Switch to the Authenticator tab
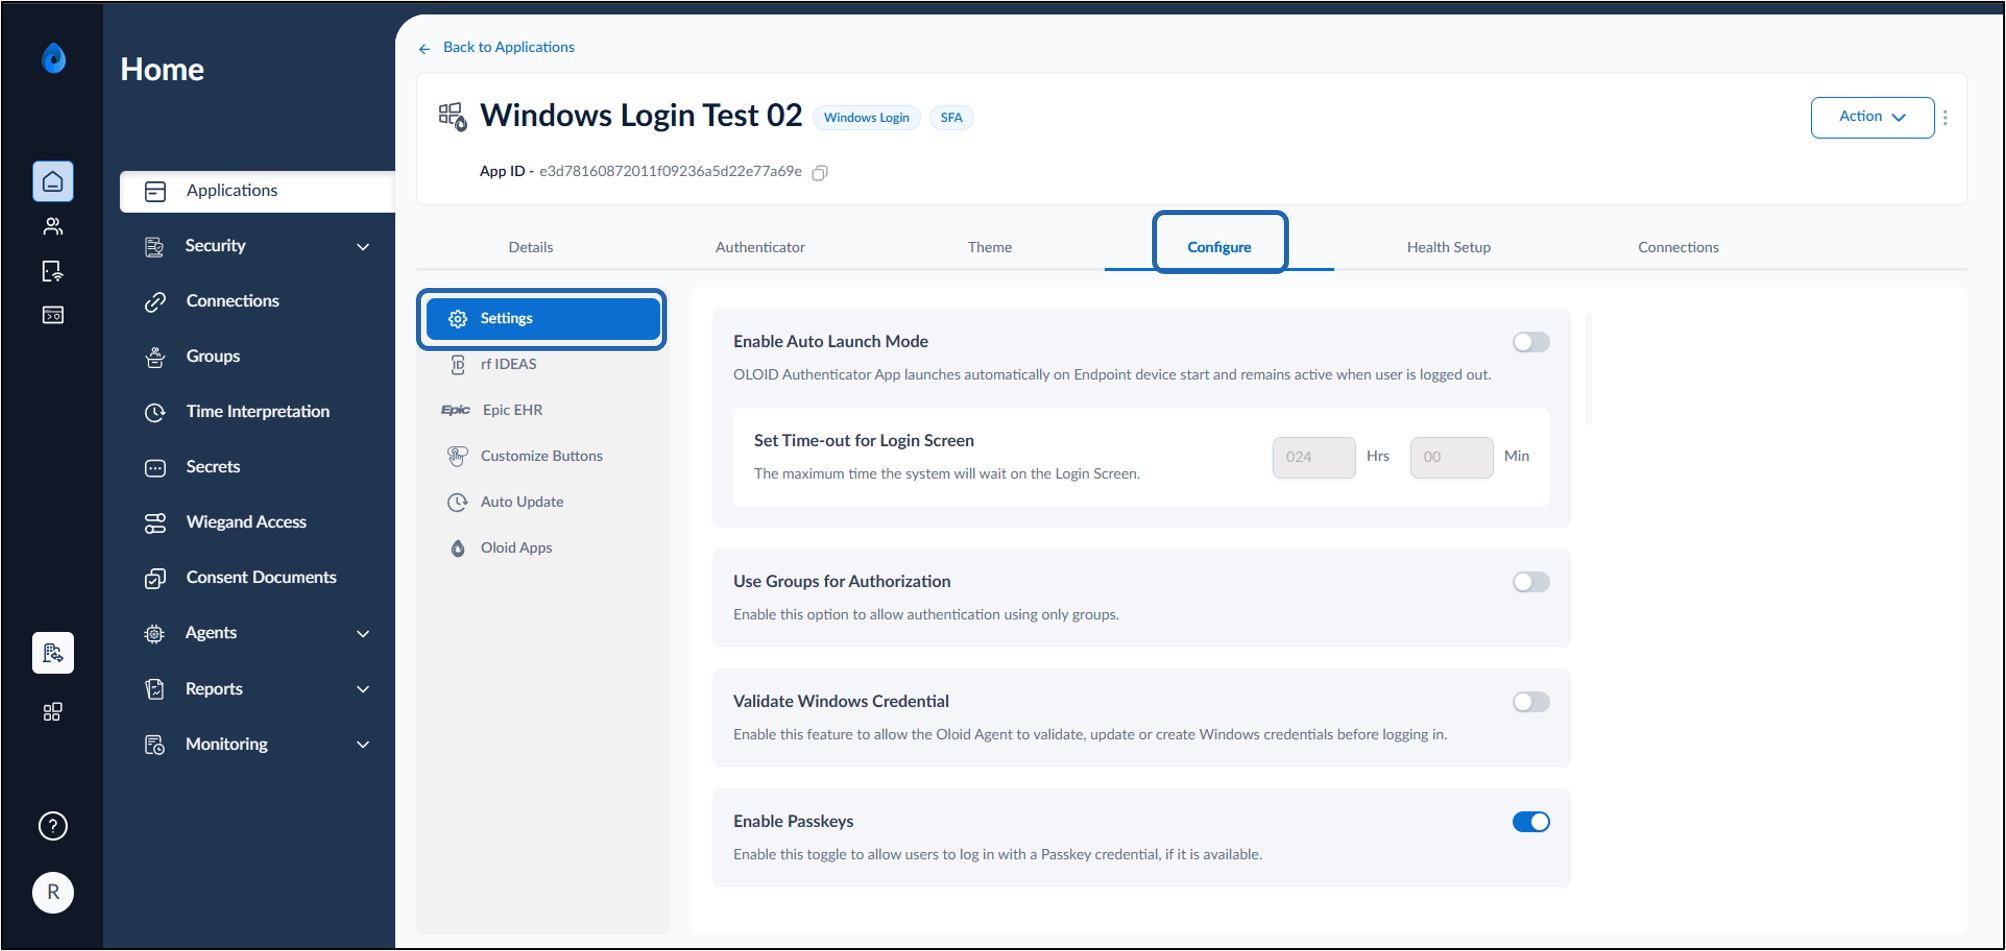The width and height of the screenshot is (2006, 951). coord(760,247)
